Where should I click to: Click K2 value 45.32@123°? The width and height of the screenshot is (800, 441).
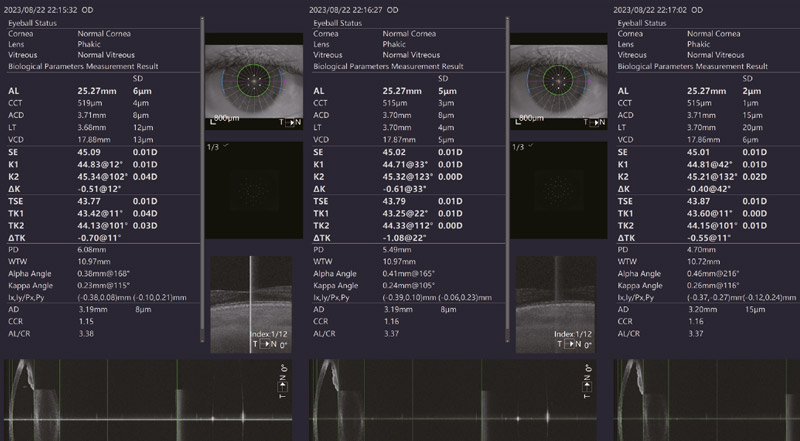(407, 177)
